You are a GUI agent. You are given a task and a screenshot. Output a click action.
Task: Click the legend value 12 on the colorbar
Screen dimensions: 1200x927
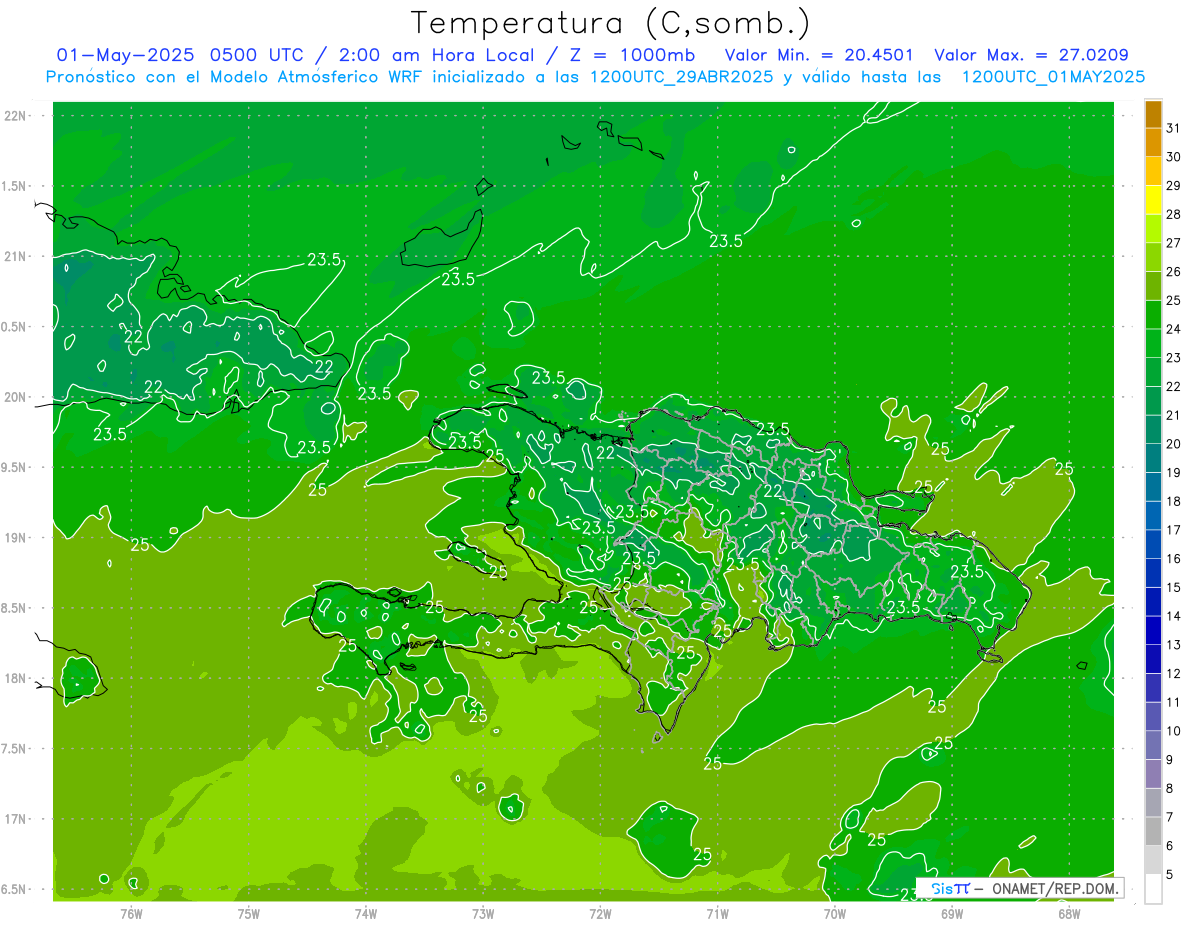[1174, 674]
